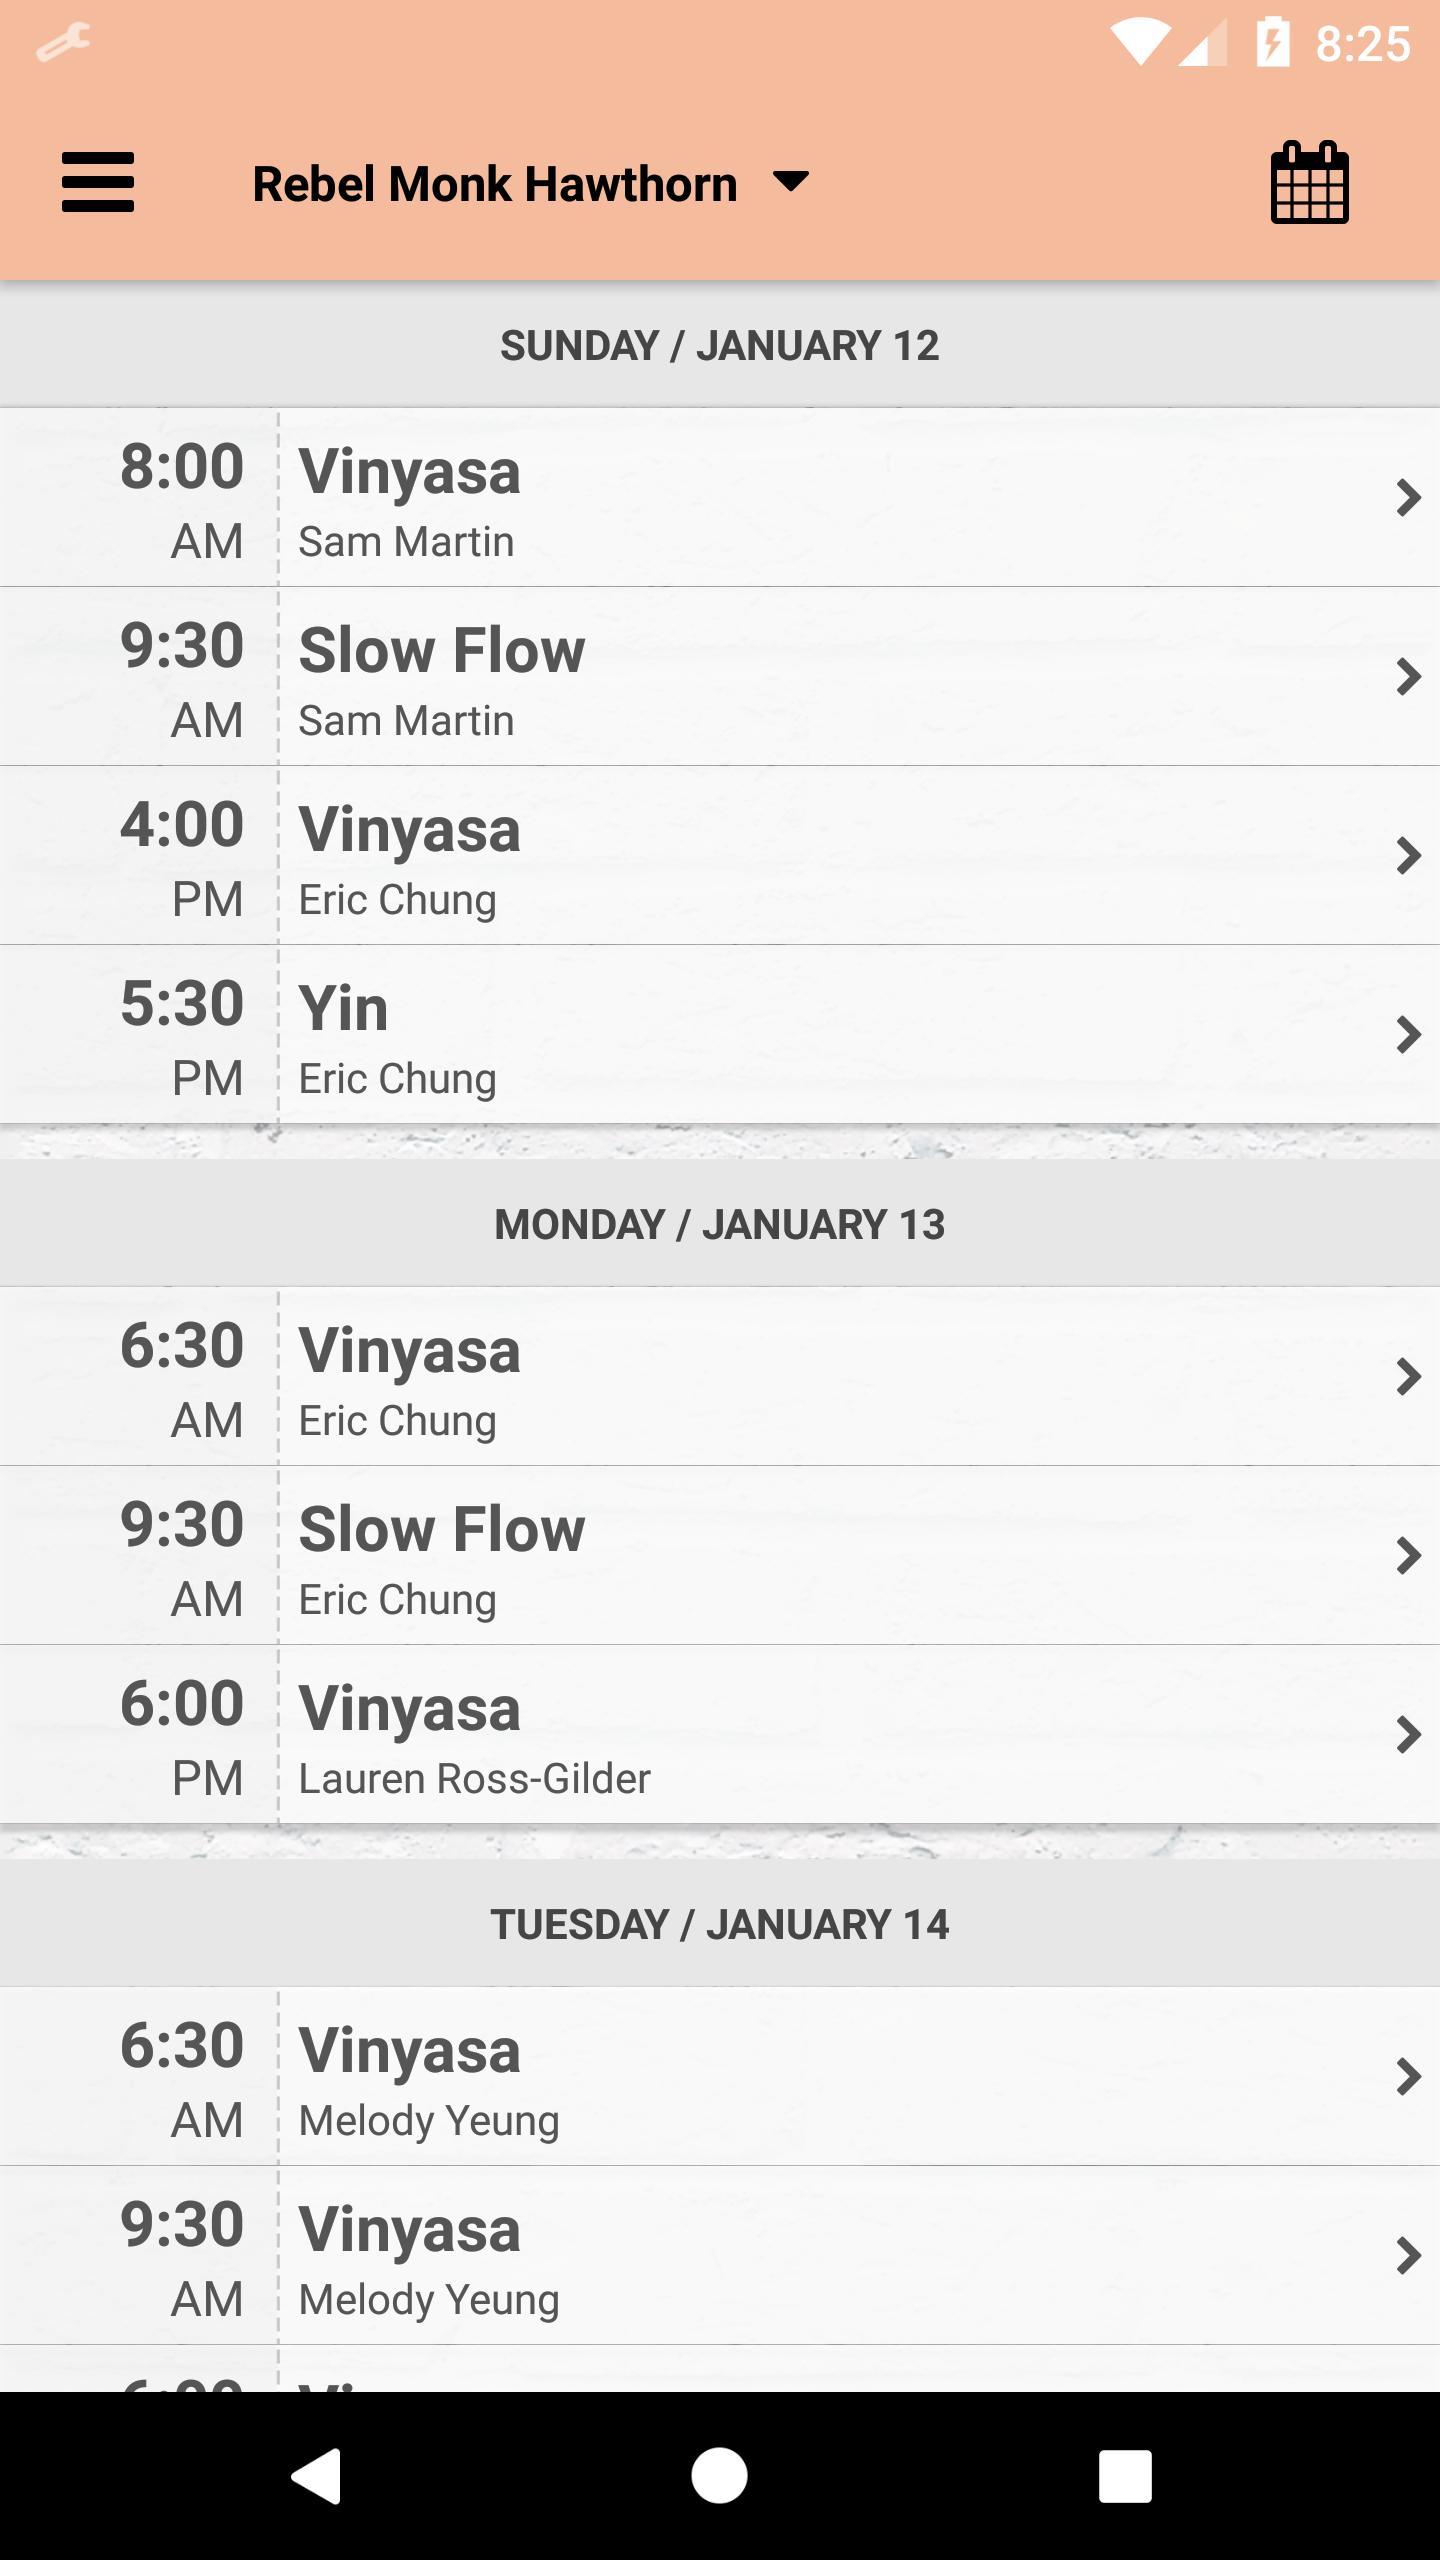
Task: Open the calendar date picker icon
Action: [x=1309, y=182]
